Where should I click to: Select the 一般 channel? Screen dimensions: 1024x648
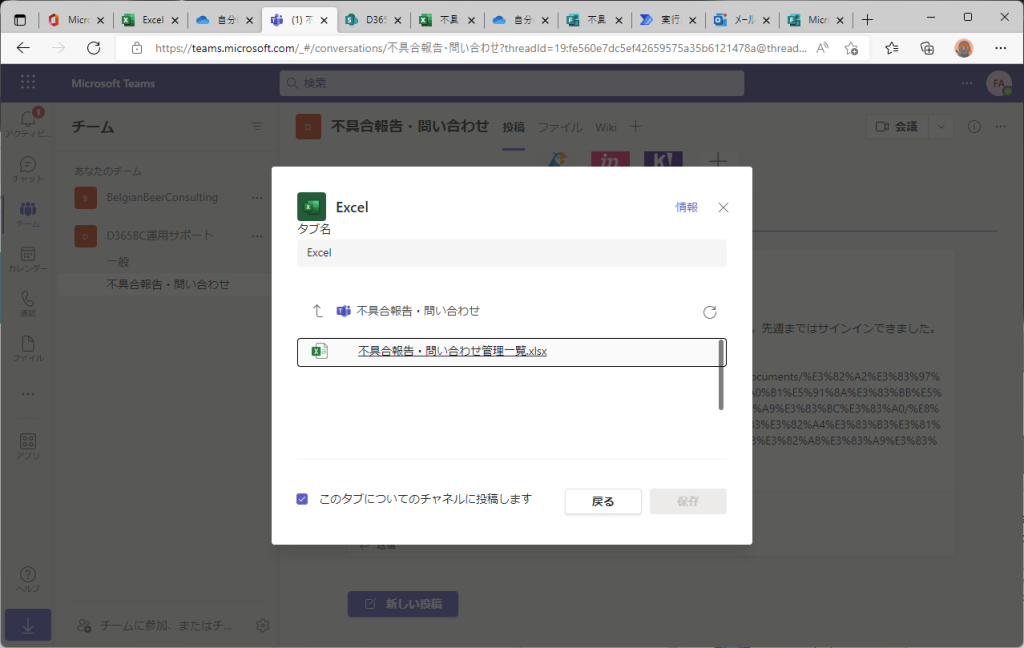pos(118,261)
